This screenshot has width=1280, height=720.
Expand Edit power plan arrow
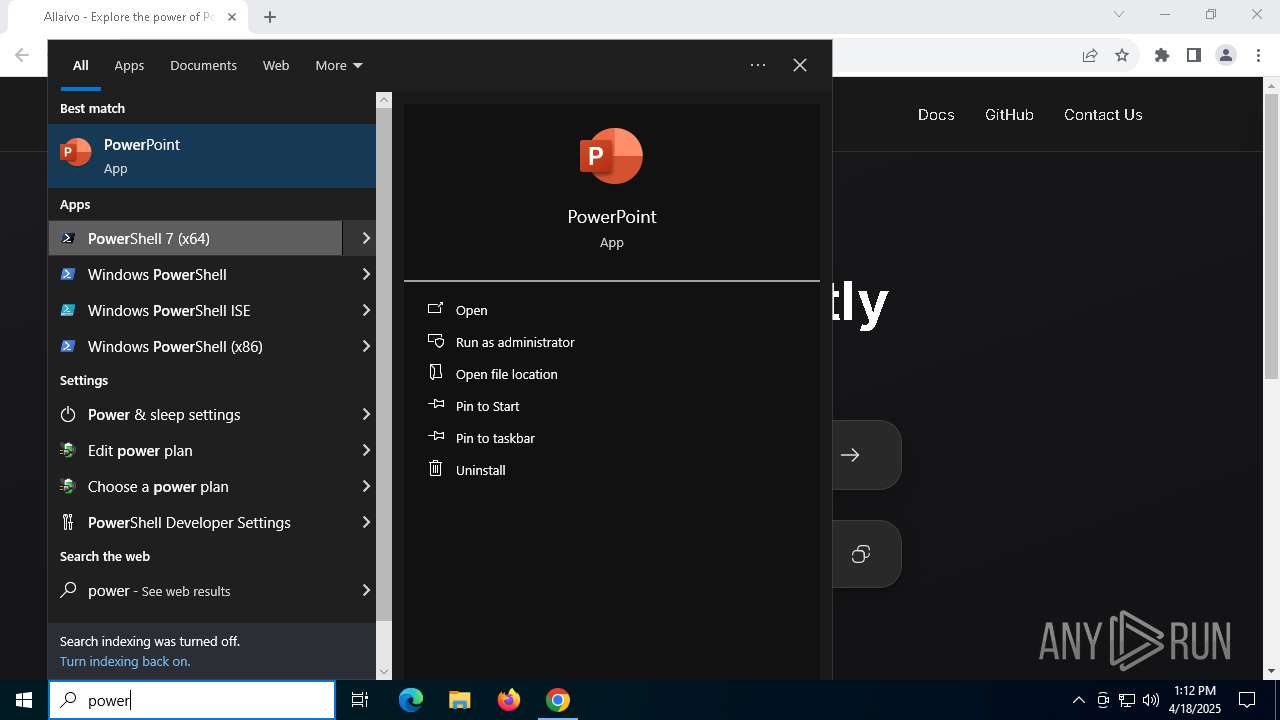coord(366,450)
